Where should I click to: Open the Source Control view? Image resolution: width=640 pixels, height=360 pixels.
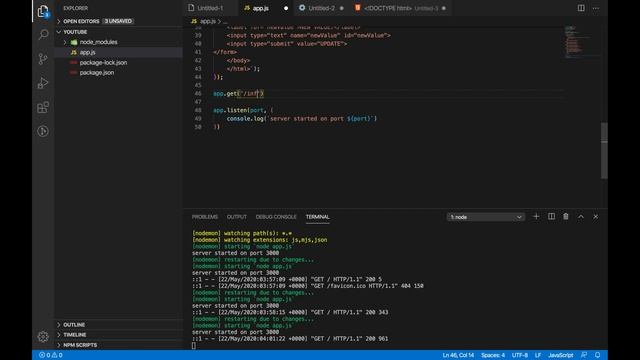43,59
